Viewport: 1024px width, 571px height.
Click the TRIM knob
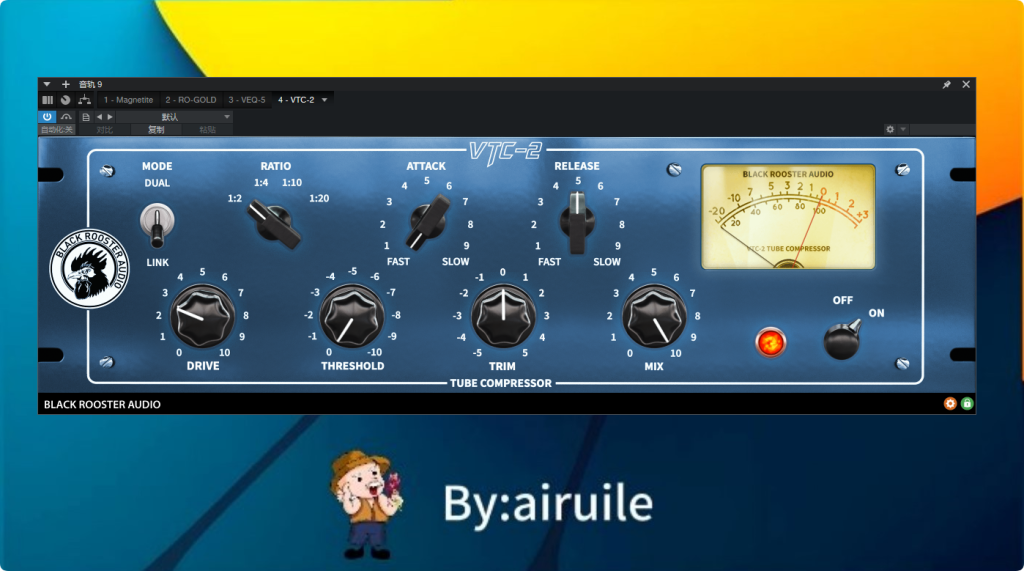[x=503, y=316]
